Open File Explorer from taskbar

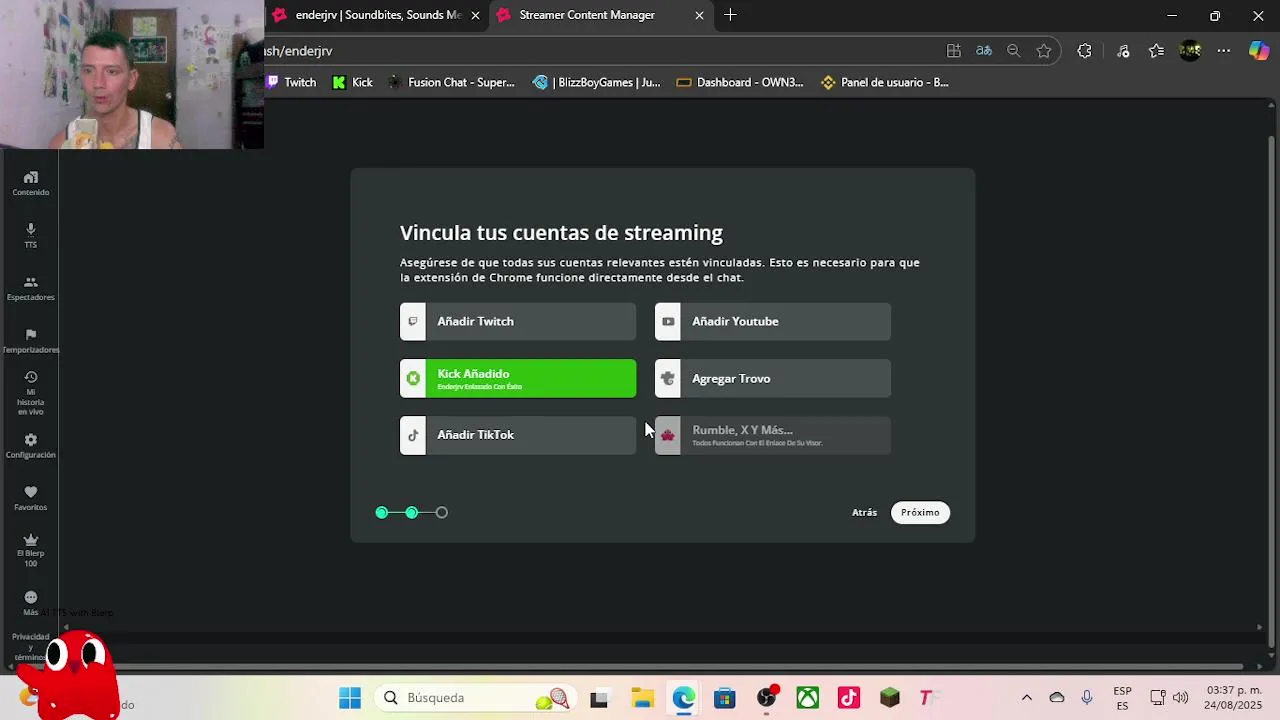tap(642, 698)
